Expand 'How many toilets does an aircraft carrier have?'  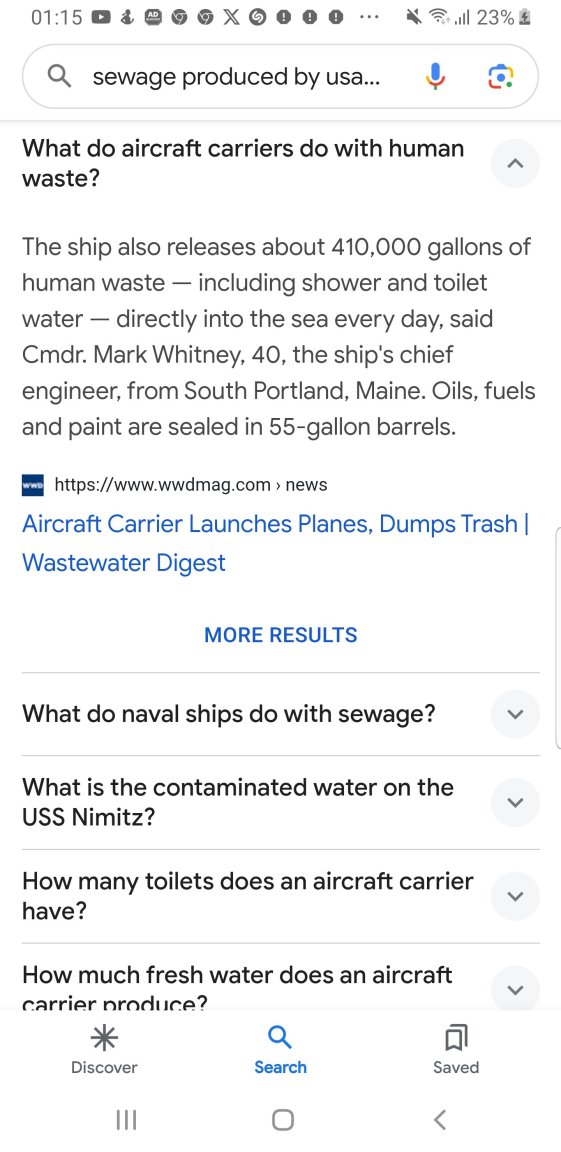(x=515, y=896)
